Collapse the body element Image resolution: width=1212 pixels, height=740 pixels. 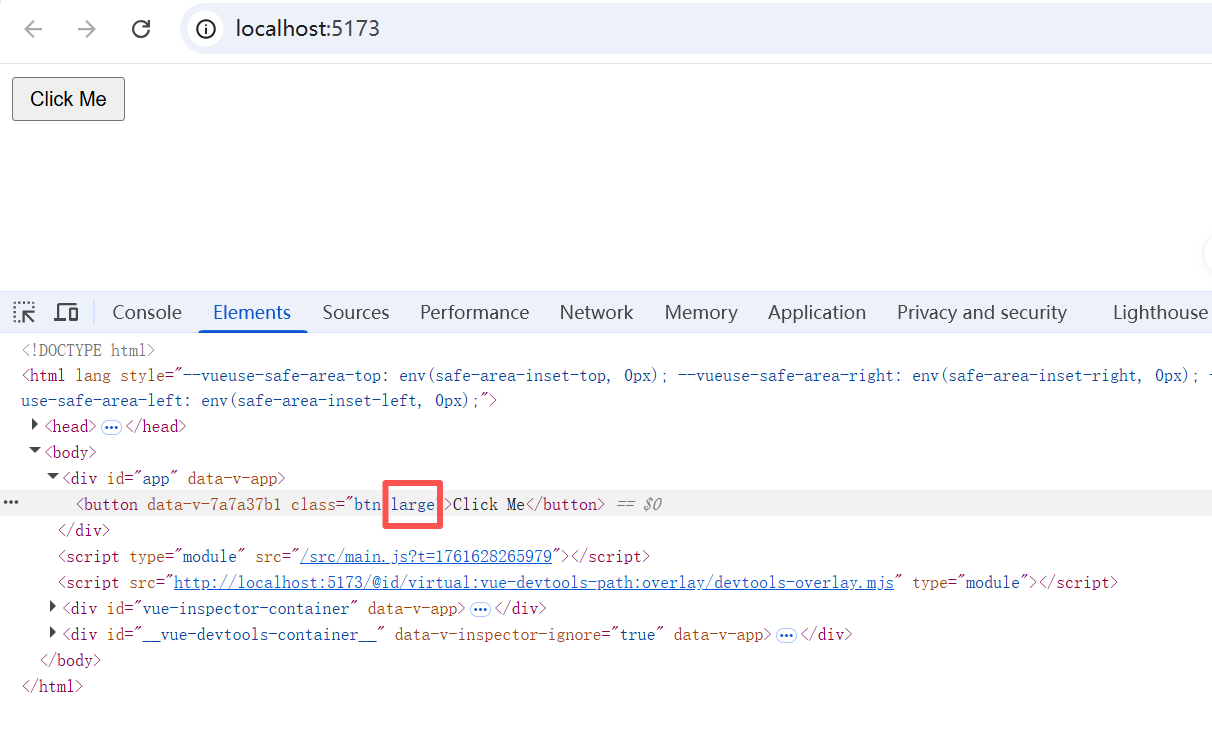tap(35, 451)
